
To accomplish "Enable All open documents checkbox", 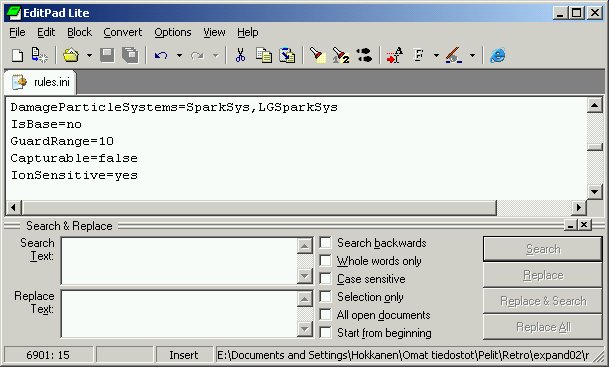I will point(325,315).
